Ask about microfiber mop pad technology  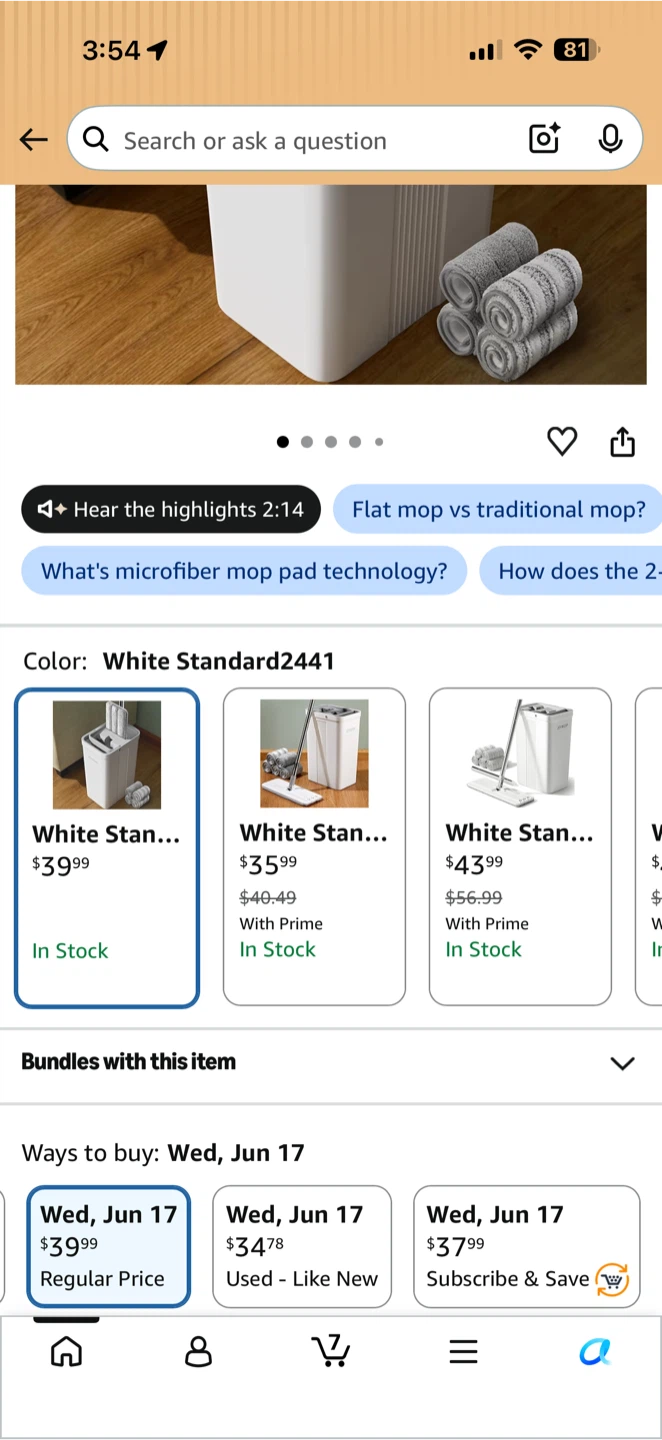click(244, 571)
